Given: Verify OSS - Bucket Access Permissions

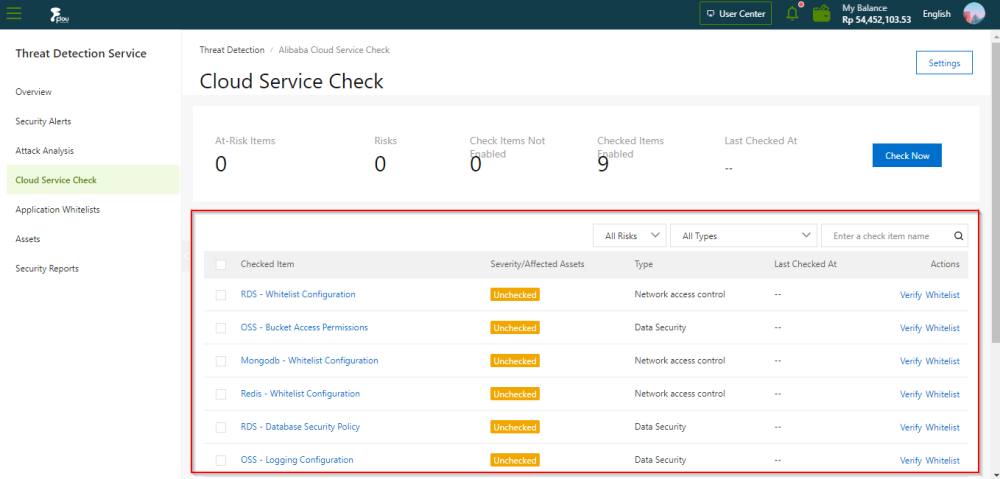Looking at the screenshot, I should 911,328.
